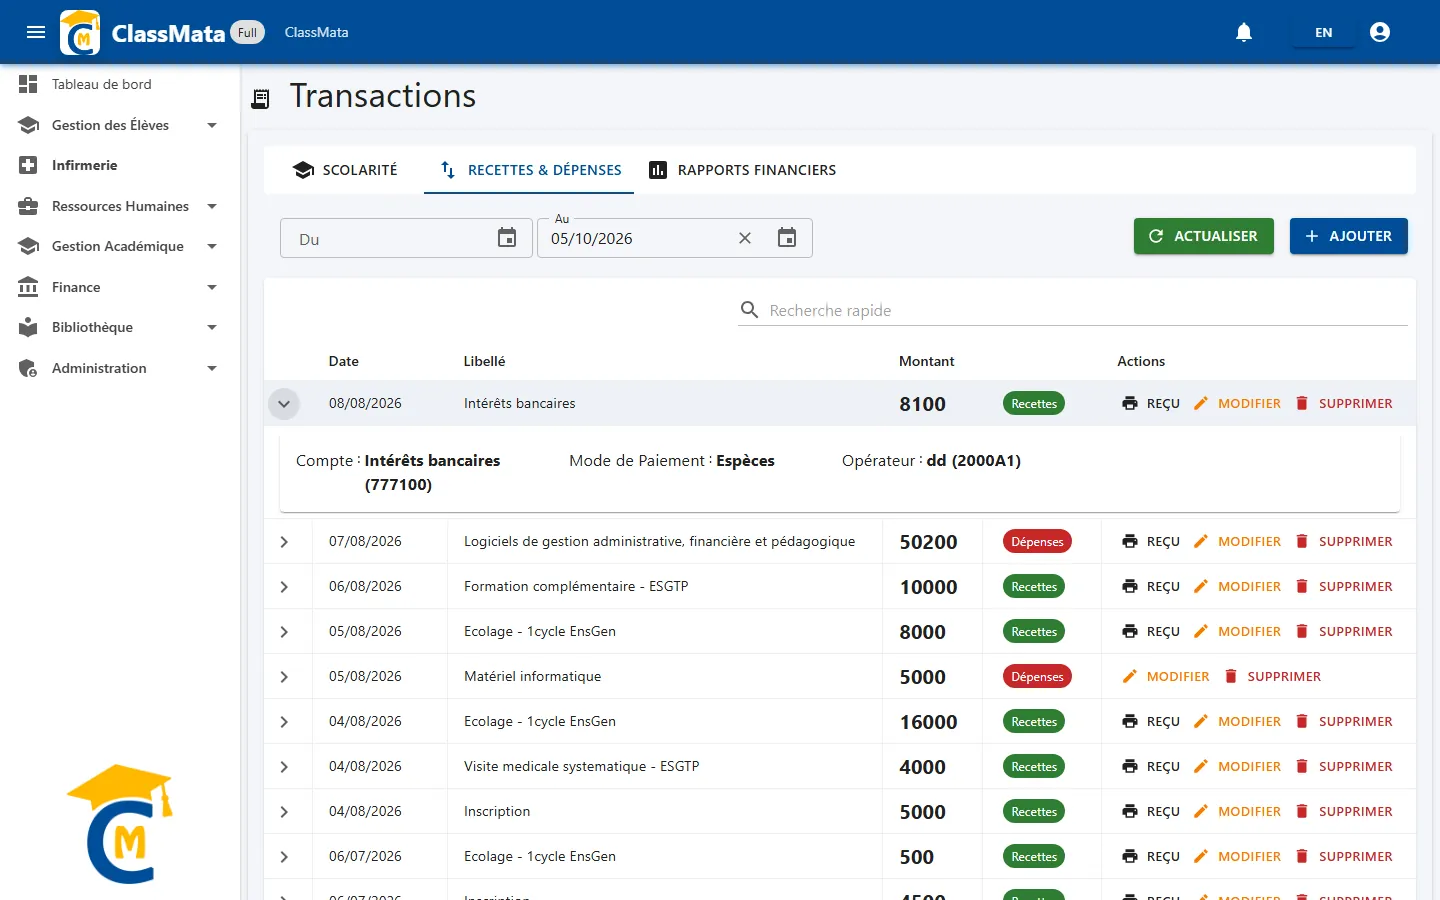Image resolution: width=1440 pixels, height=900 pixels.
Task: Click the Montant column header
Action: pyautogui.click(x=926, y=361)
